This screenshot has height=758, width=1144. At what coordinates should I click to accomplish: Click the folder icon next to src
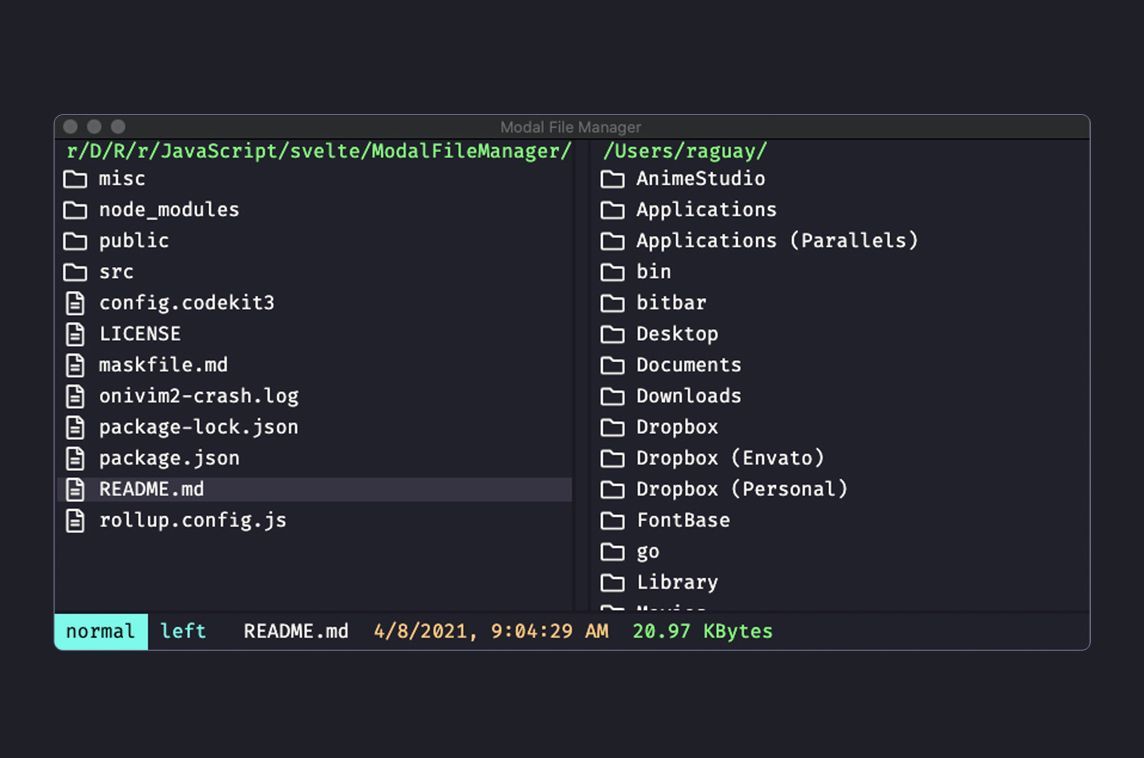click(74, 272)
